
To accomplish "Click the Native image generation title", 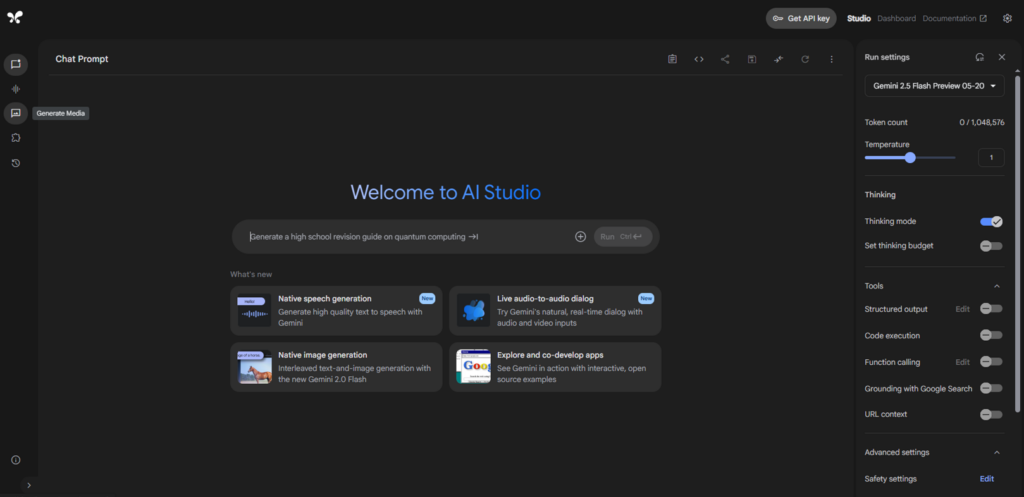I will coord(323,355).
